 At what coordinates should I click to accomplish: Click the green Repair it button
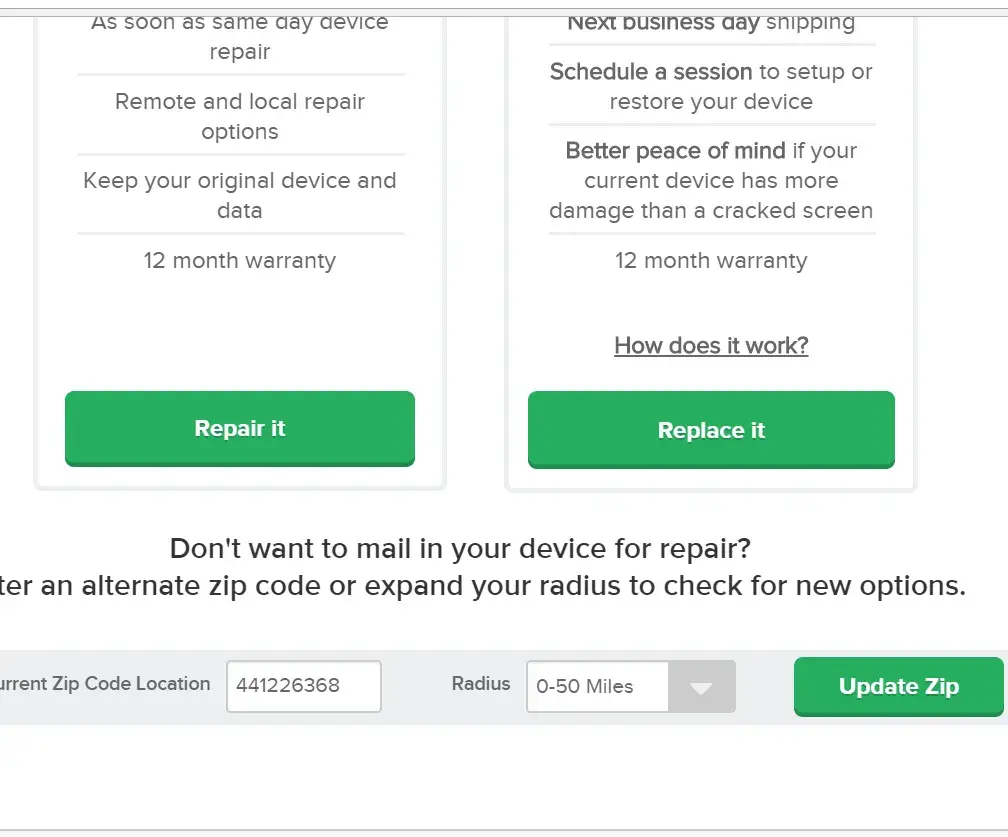coord(240,428)
